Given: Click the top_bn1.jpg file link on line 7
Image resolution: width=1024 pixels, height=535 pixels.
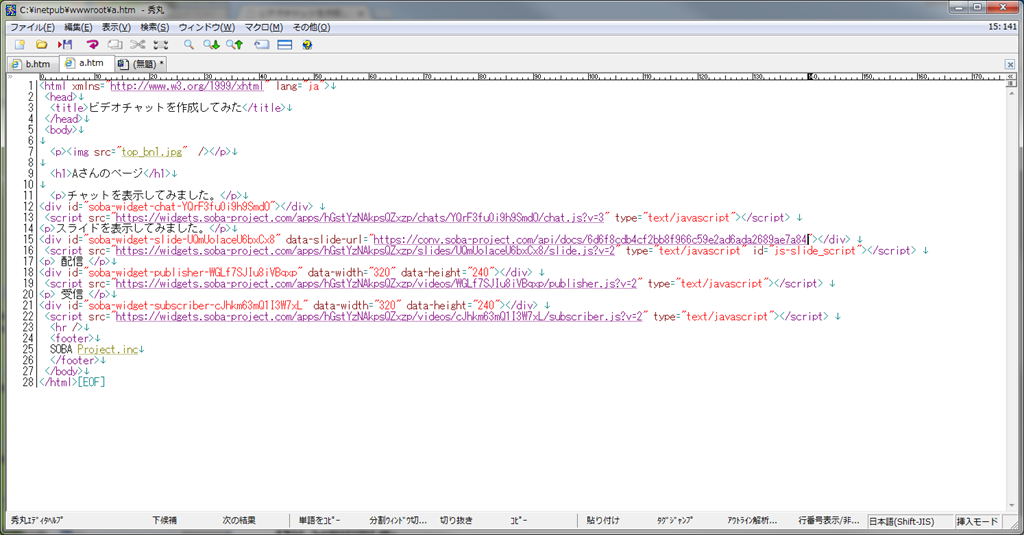Looking at the screenshot, I should (x=152, y=152).
